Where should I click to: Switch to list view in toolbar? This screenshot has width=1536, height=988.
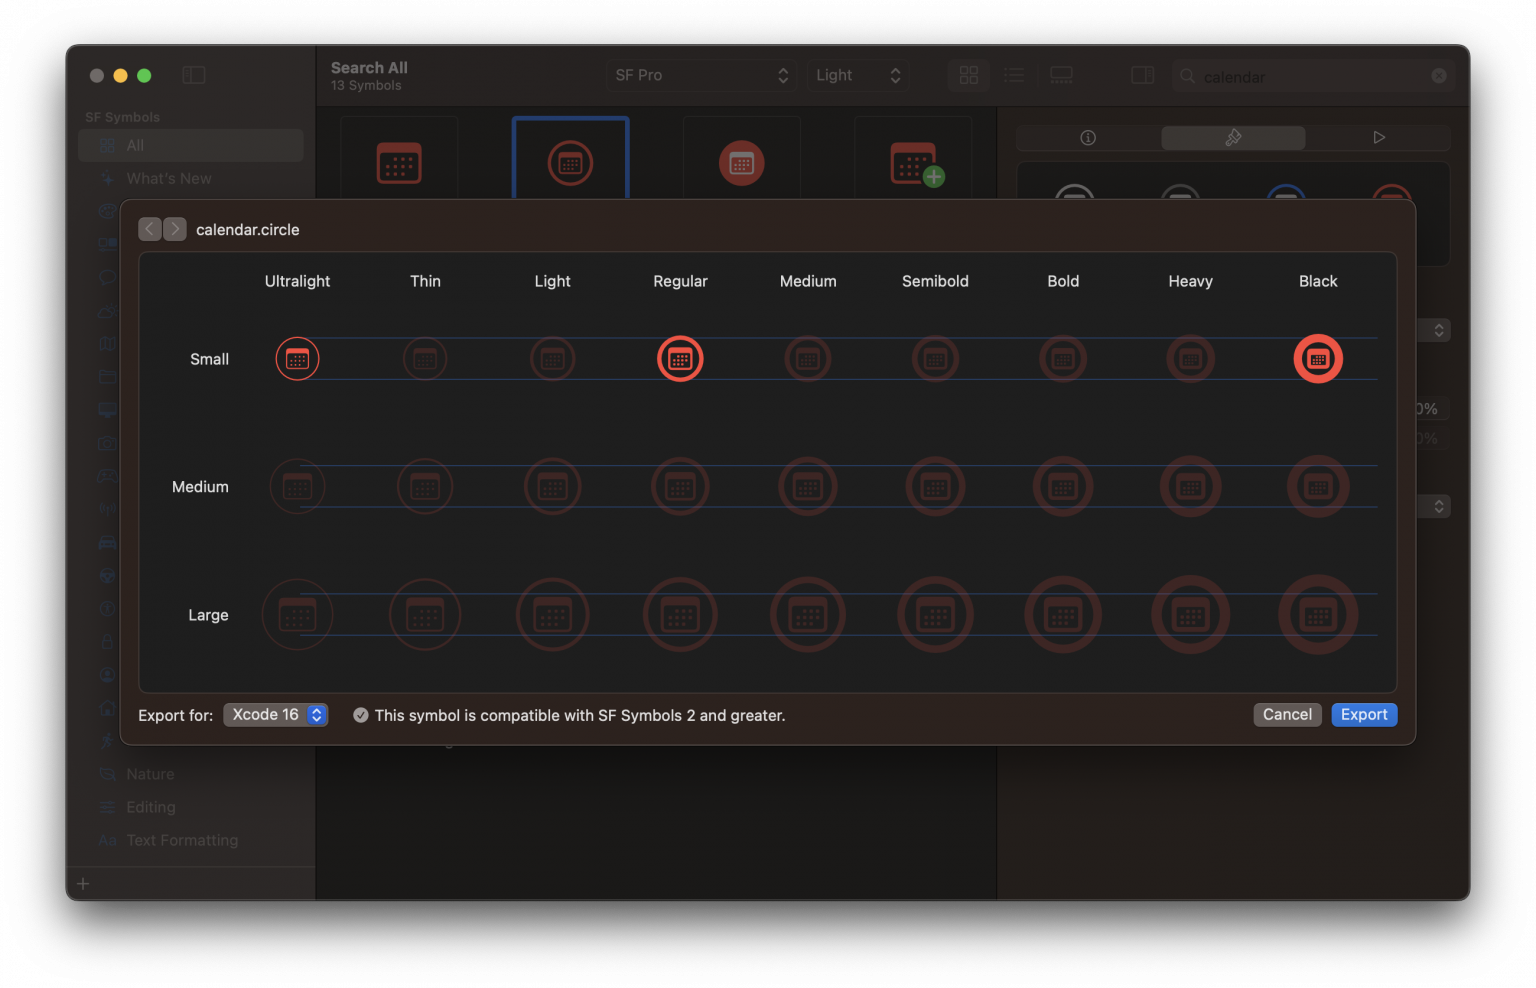click(x=1014, y=75)
